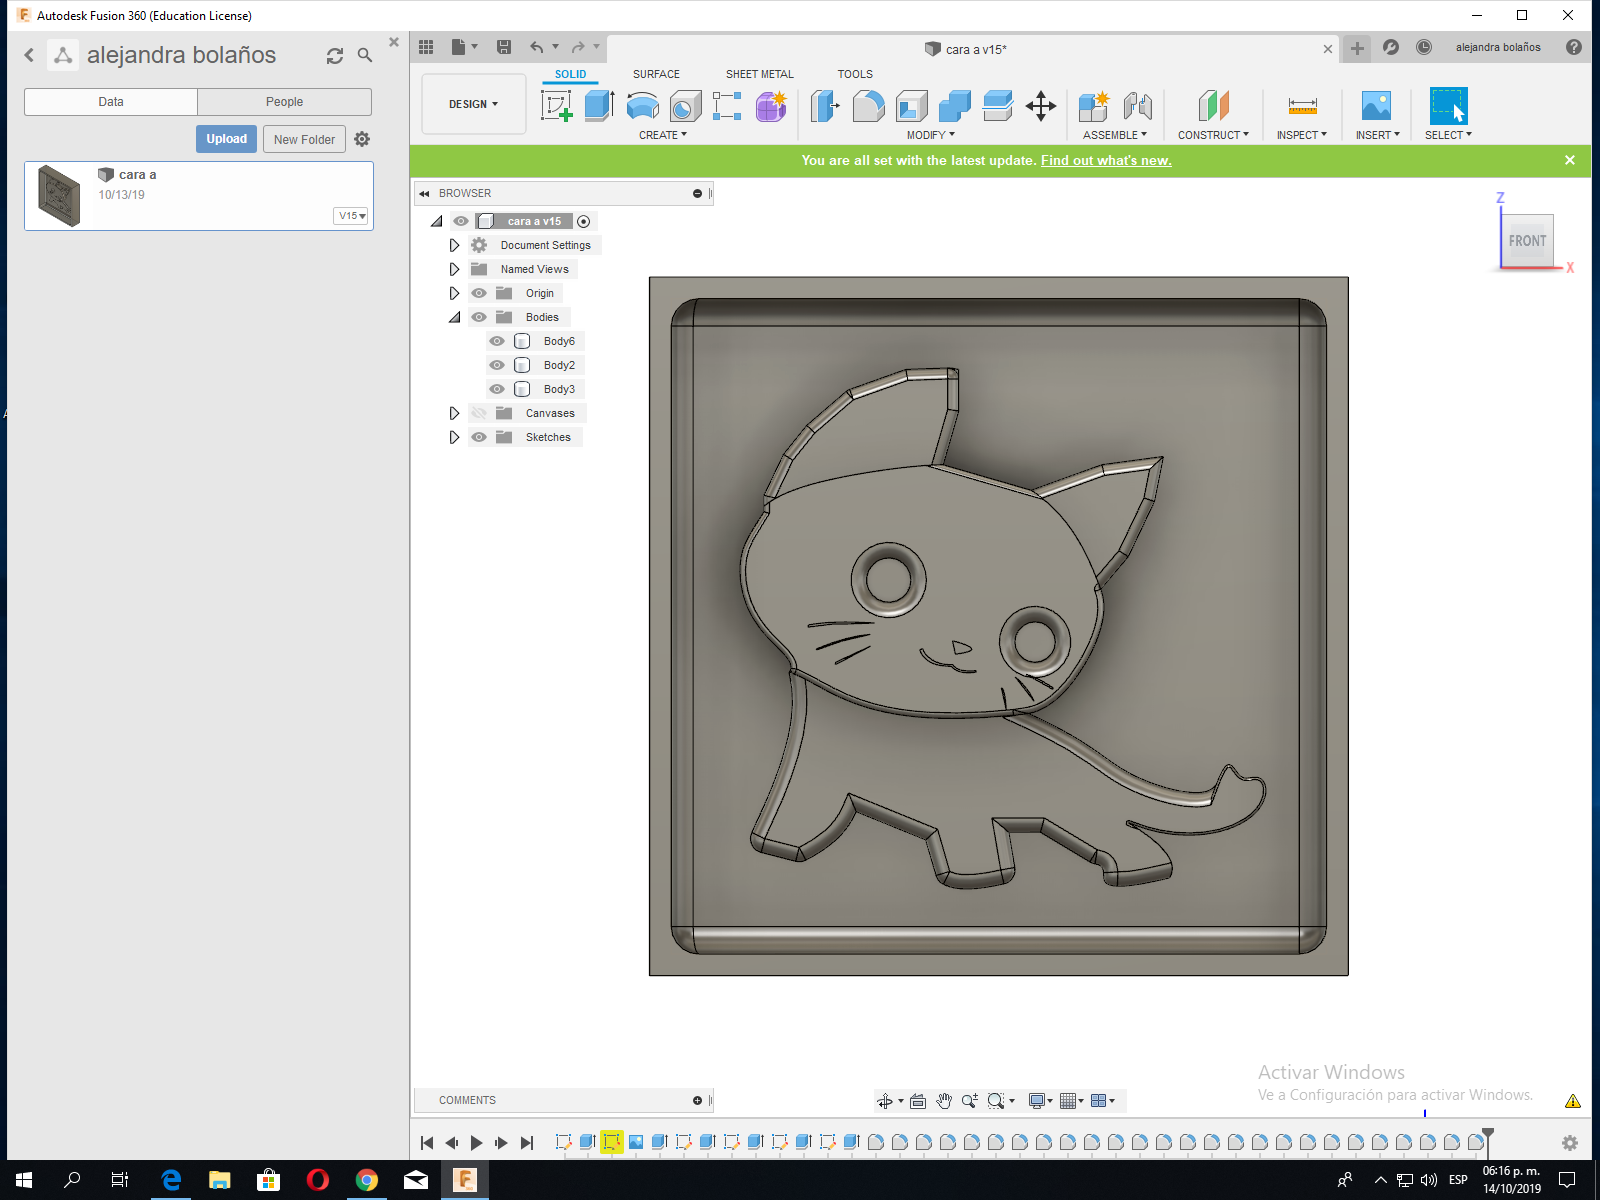Select the Pan hand tool
The width and height of the screenshot is (1600, 1200).
click(x=944, y=1101)
